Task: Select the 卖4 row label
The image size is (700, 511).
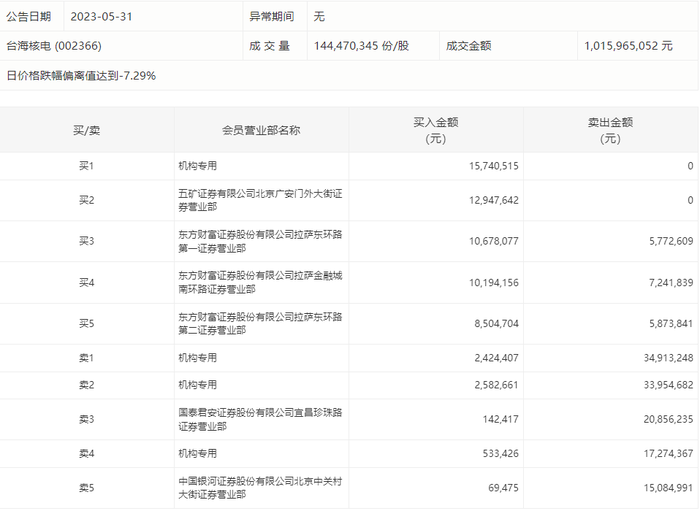Action: click(x=87, y=454)
